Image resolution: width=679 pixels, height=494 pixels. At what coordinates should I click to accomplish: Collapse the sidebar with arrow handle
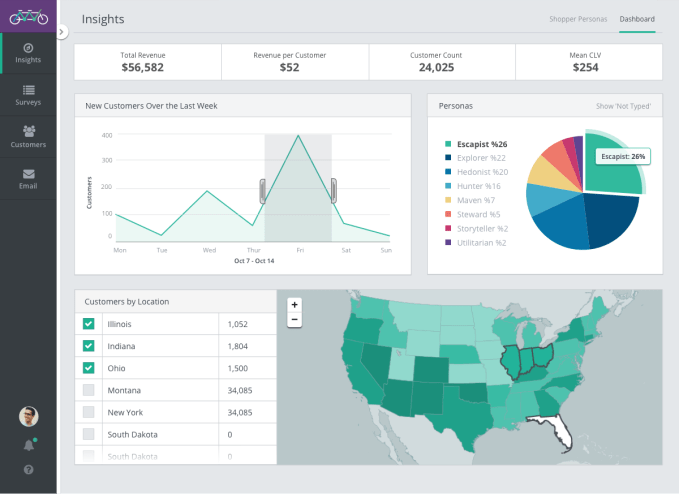click(61, 32)
